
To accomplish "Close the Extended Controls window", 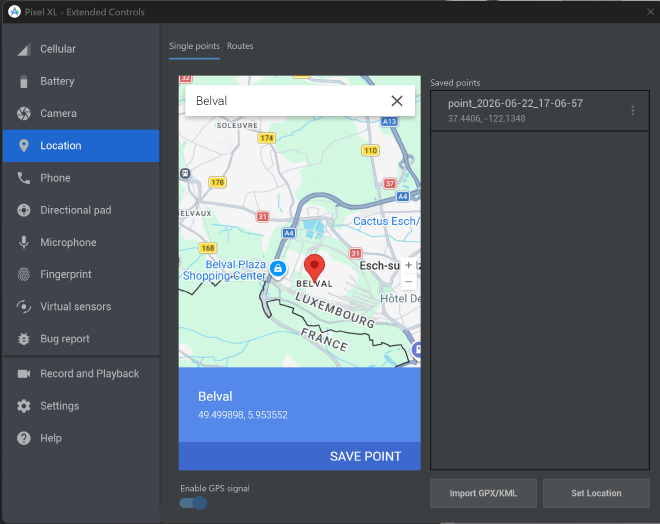I will tap(650, 12).
